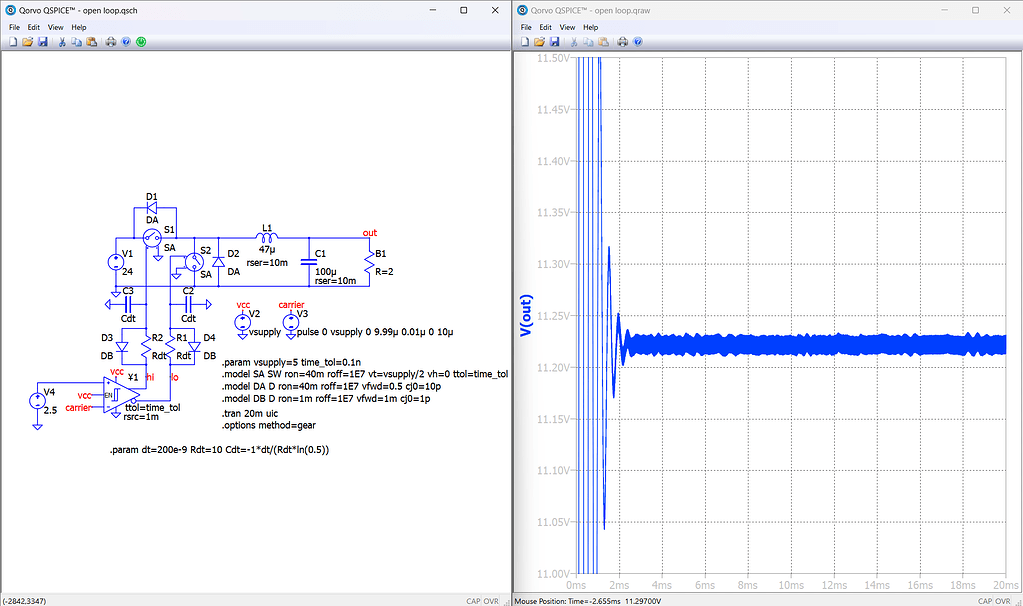Open View menu in the waveform window
The image size is (1023, 606).
(x=567, y=27)
